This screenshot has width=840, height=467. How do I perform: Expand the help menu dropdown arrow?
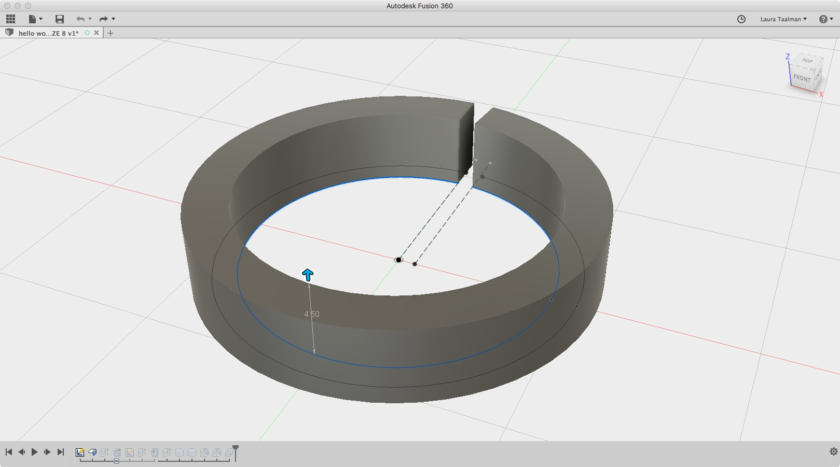click(831, 19)
